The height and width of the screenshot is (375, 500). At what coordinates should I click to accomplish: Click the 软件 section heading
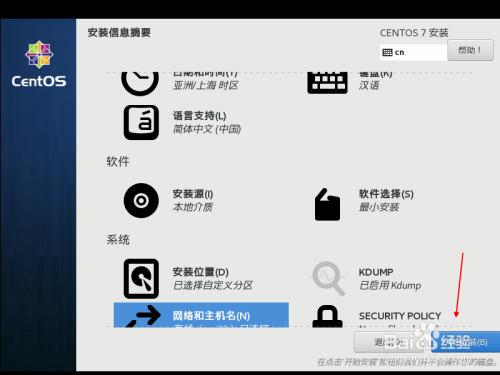pos(118,162)
